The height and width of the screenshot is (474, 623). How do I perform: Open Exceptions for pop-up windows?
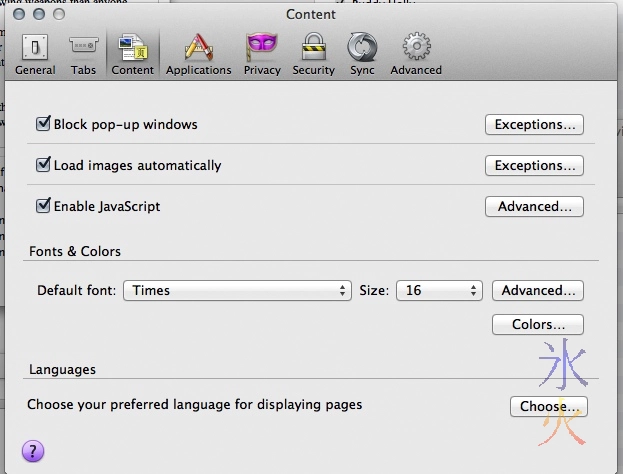[535, 125]
